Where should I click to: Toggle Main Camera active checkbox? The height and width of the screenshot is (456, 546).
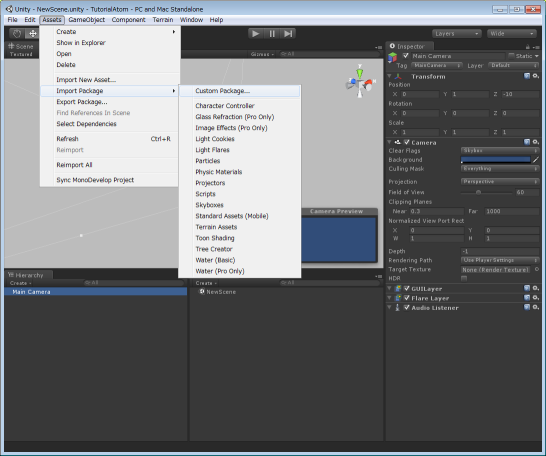pos(406,56)
